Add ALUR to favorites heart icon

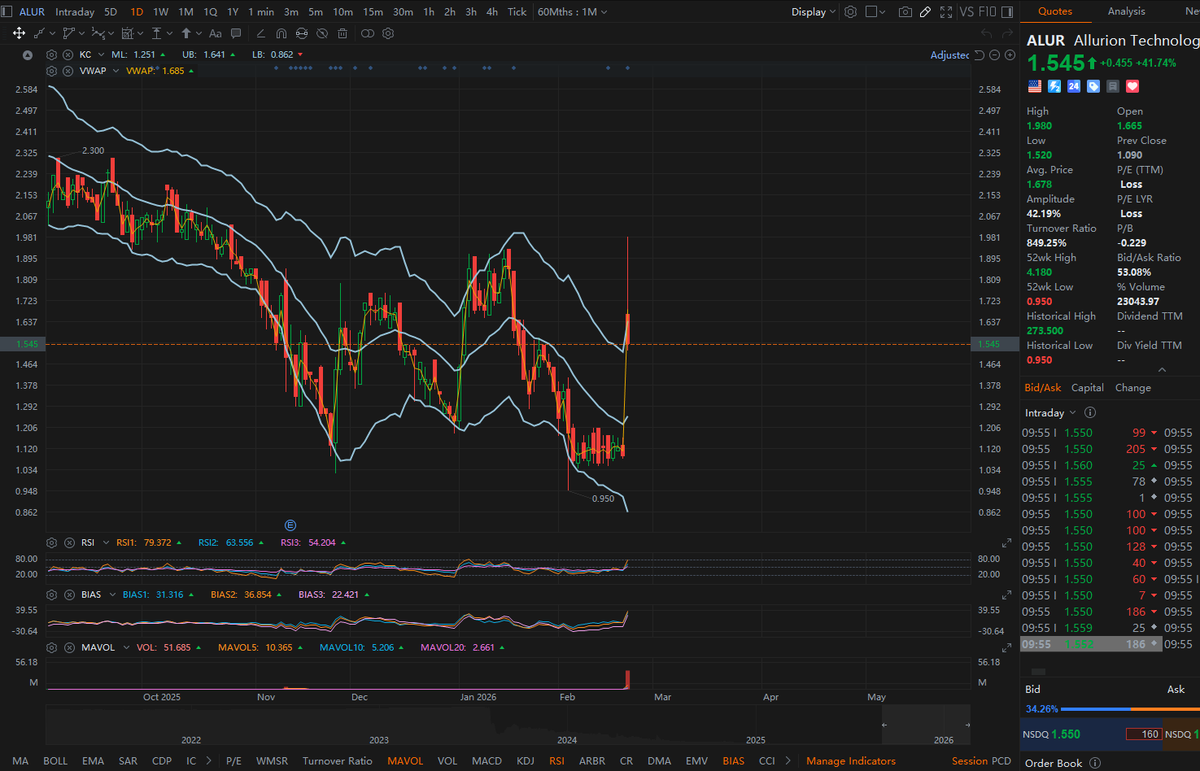(1132, 87)
